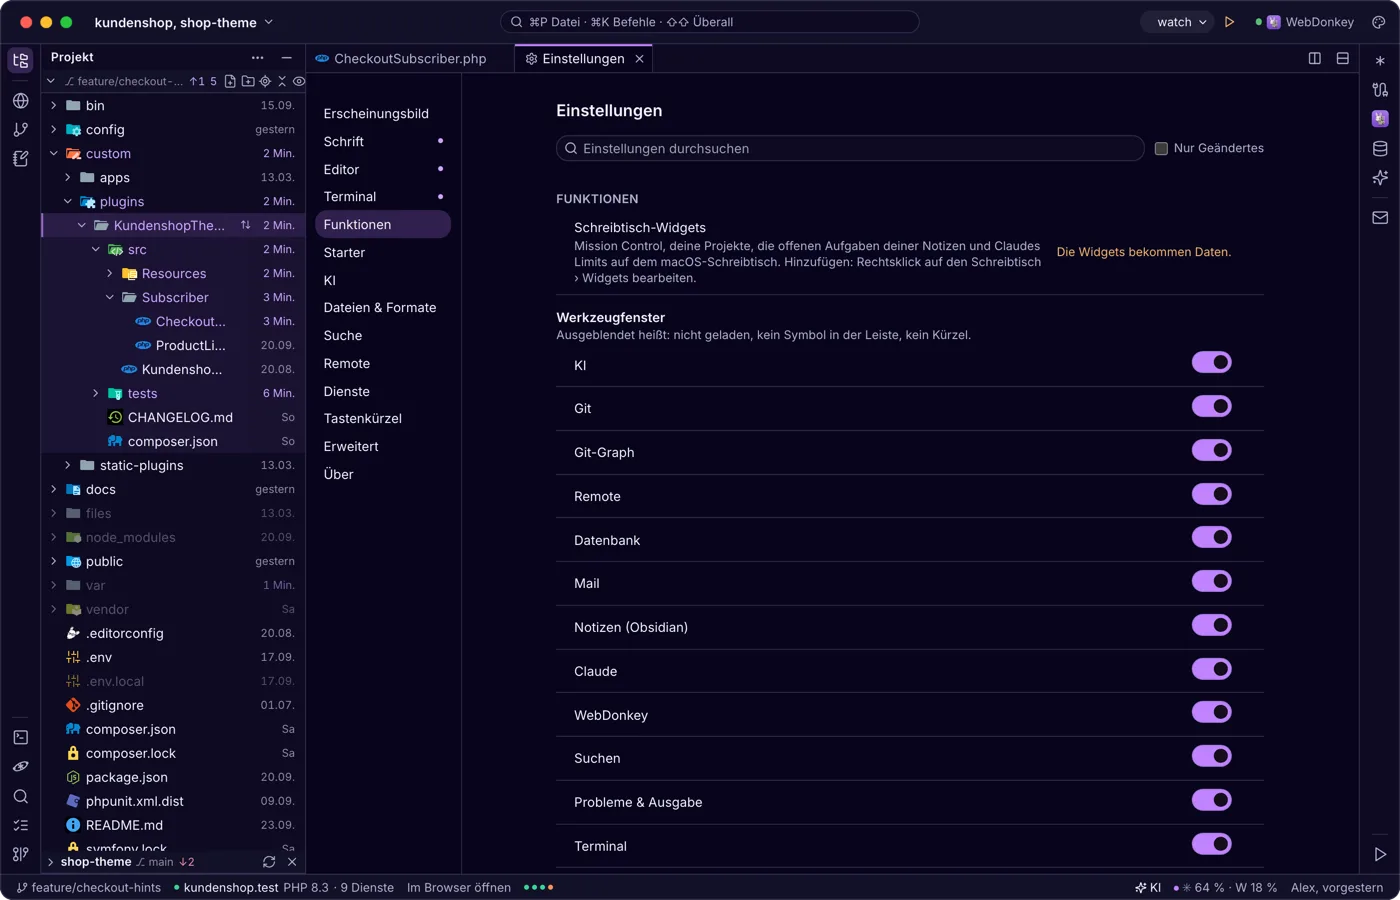Focus the 'Einstellungen durchsuchen' search field

click(x=850, y=149)
